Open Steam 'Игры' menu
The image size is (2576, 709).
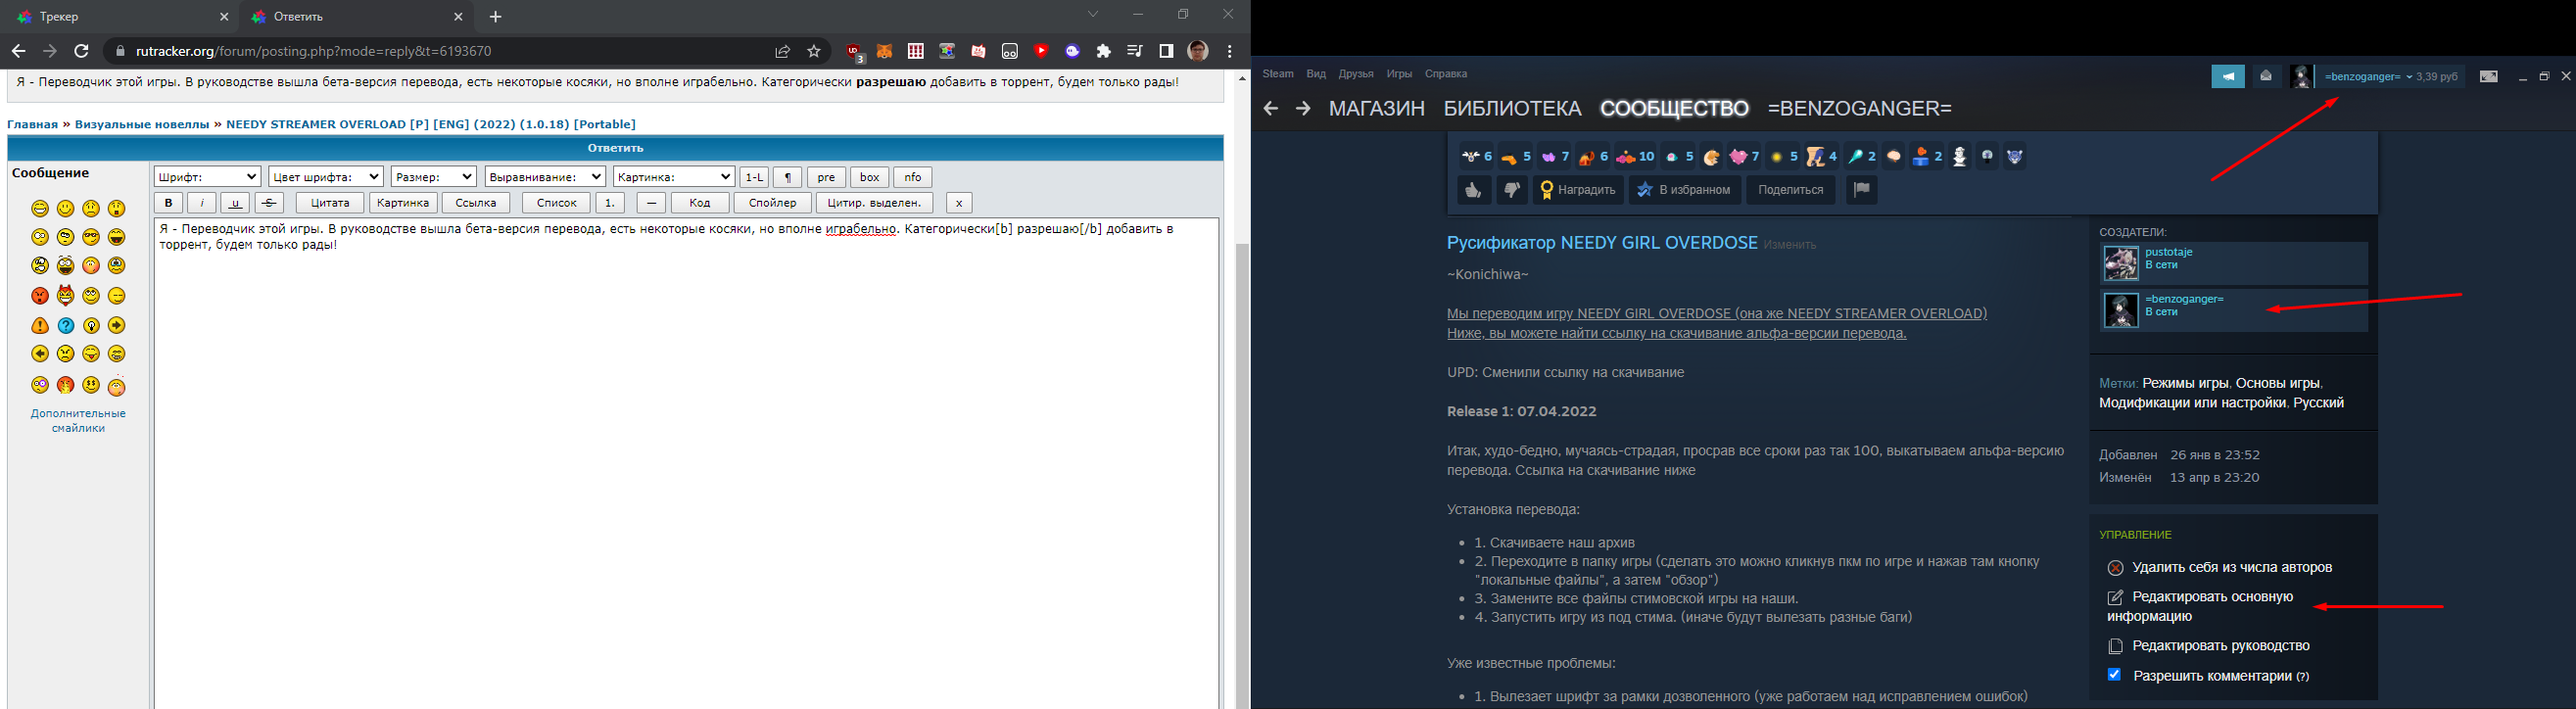point(1399,74)
